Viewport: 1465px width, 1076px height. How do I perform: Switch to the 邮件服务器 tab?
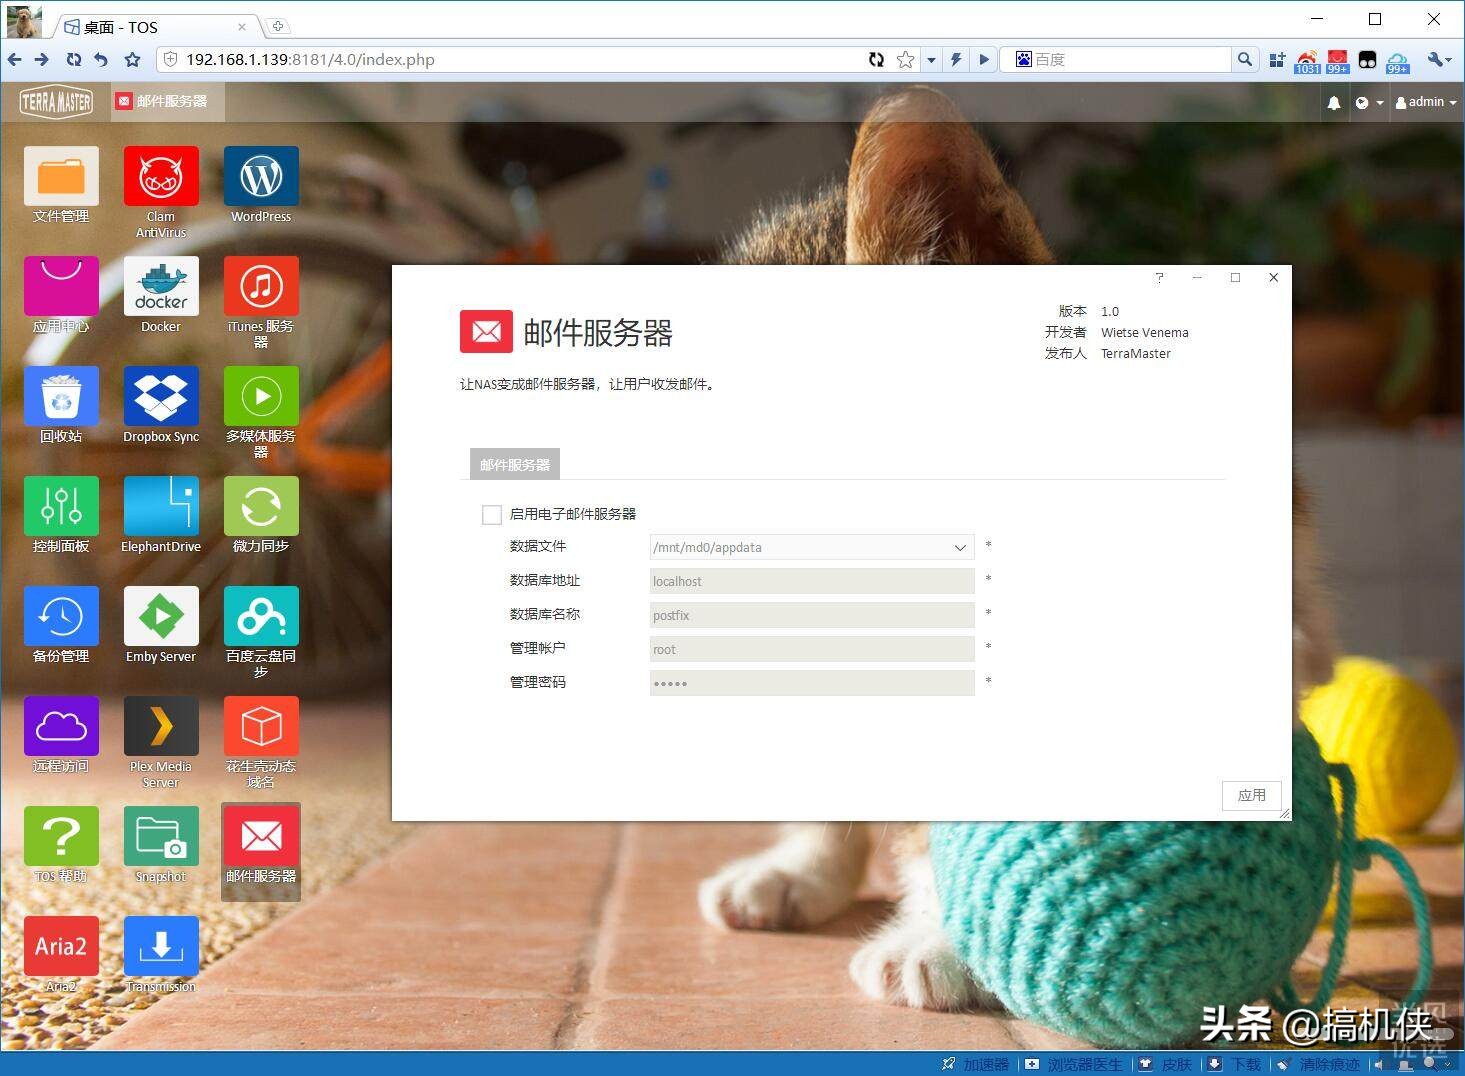click(x=514, y=463)
